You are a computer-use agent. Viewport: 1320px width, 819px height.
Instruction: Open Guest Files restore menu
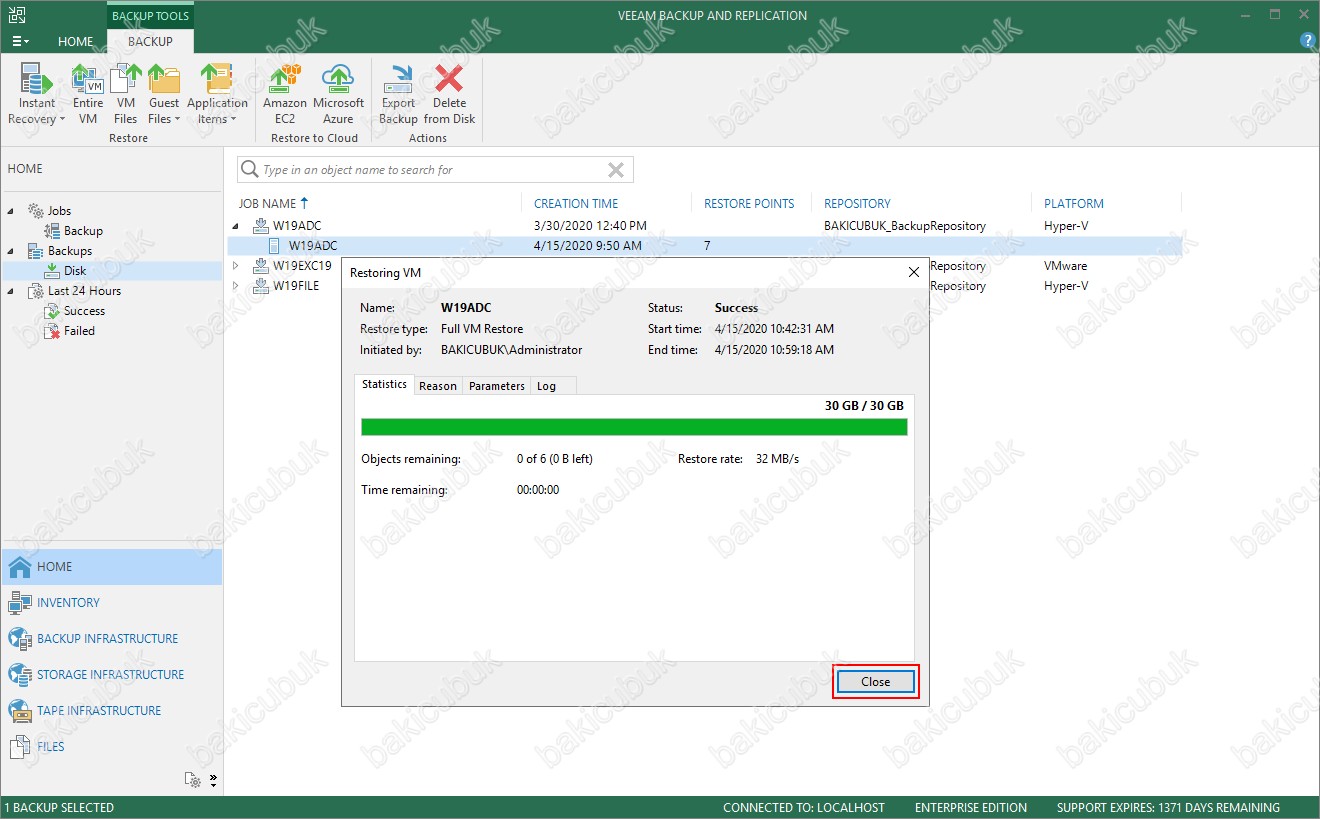[164, 94]
